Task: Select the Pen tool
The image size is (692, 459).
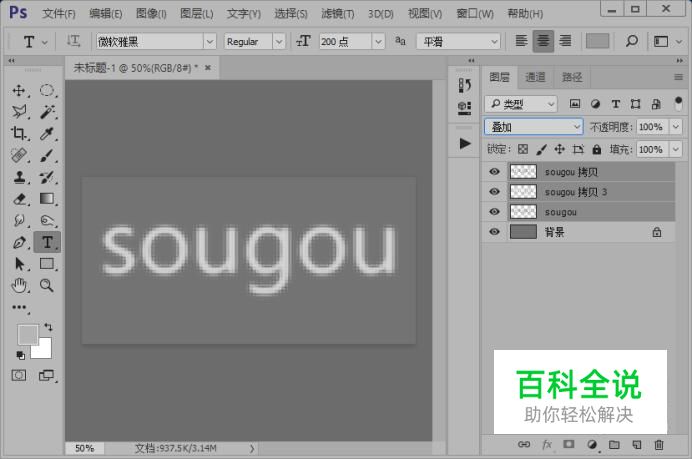Action: pos(19,242)
